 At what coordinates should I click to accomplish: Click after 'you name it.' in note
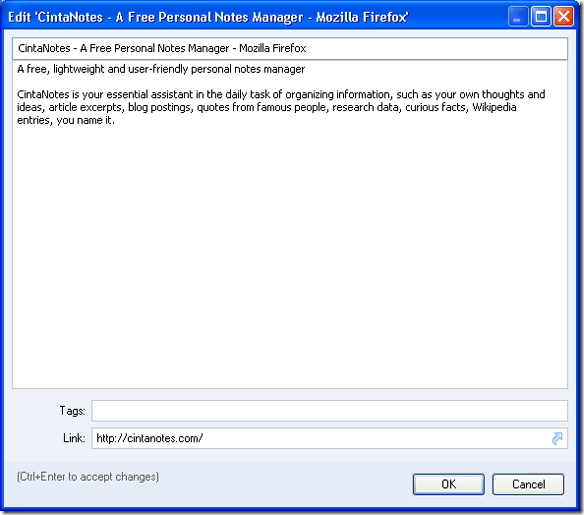tap(116, 120)
